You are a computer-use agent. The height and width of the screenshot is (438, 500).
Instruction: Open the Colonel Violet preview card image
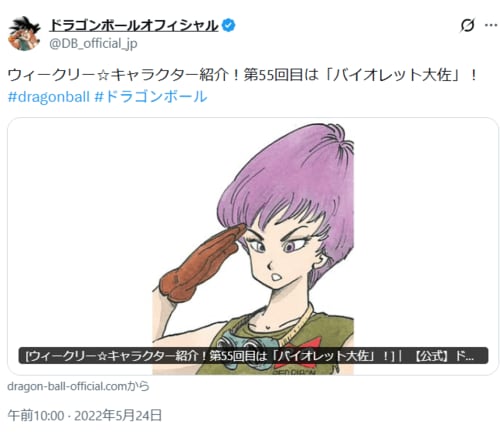(x=253, y=246)
